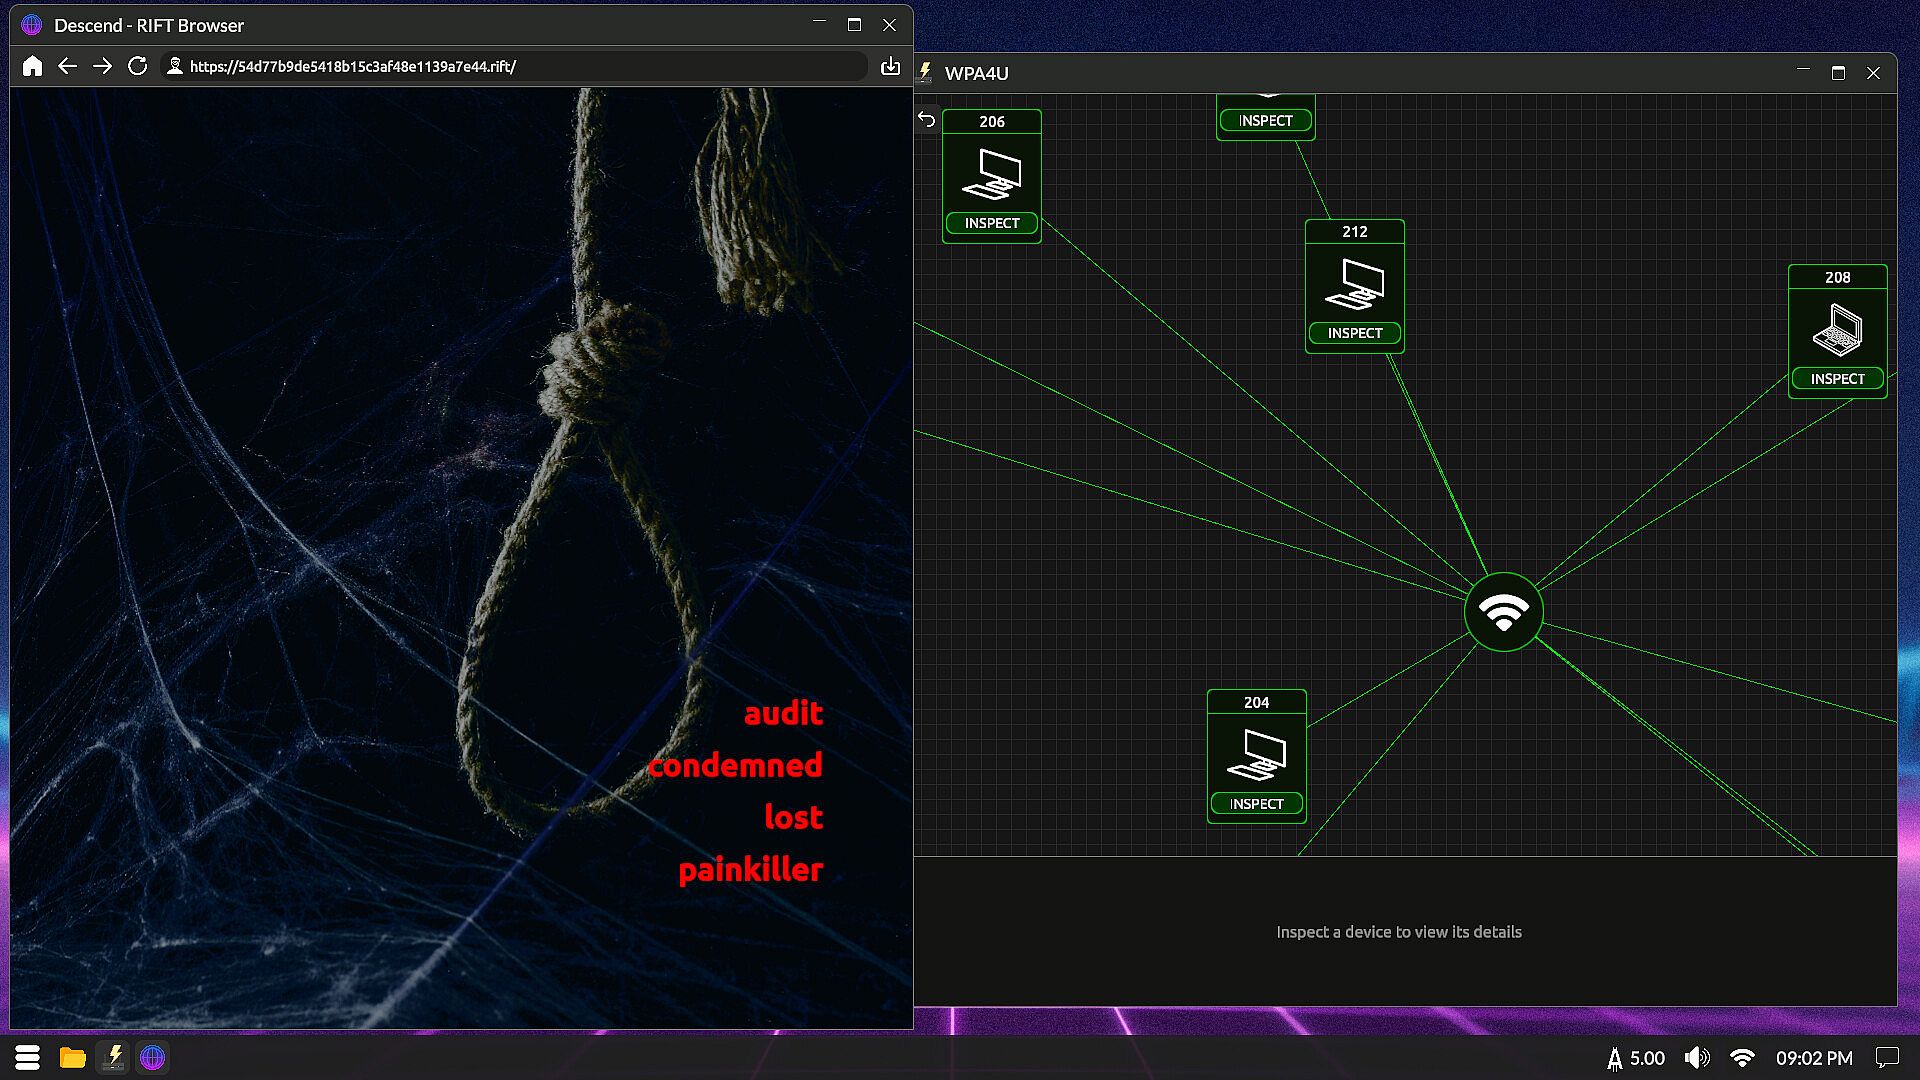Click the browser forward arrow
Viewport: 1920px width, 1080px height.
click(102, 66)
